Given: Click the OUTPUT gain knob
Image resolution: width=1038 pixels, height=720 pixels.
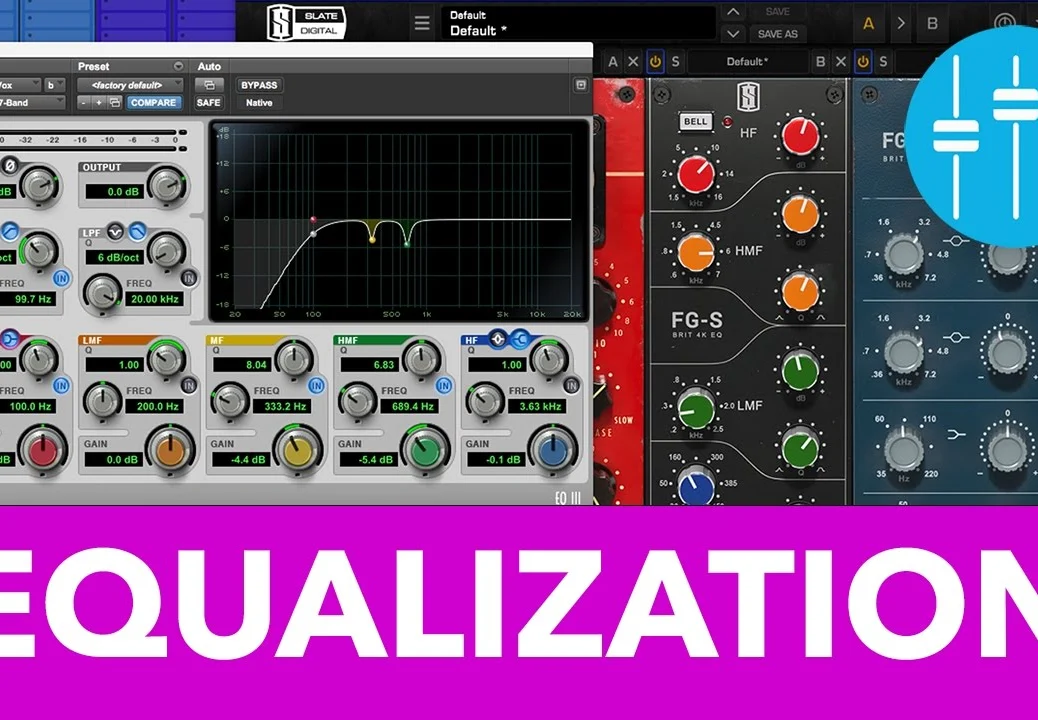Looking at the screenshot, I should (166, 185).
